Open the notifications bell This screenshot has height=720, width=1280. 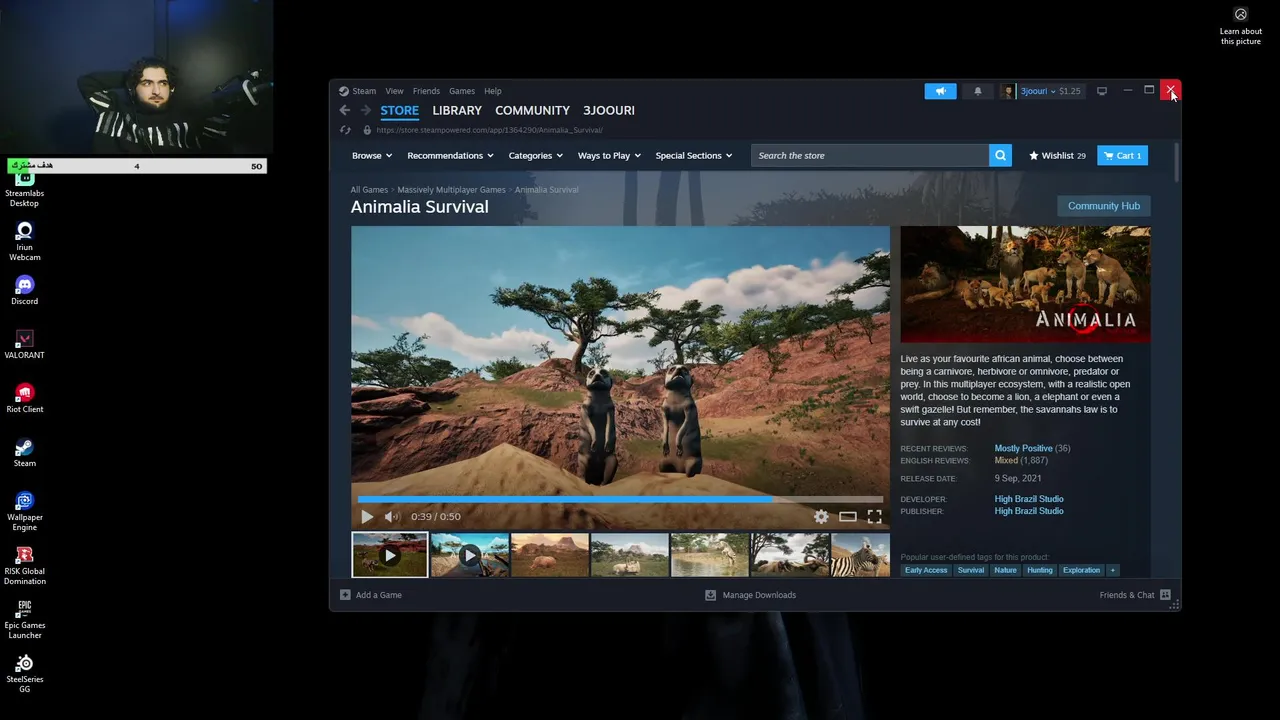tap(978, 91)
